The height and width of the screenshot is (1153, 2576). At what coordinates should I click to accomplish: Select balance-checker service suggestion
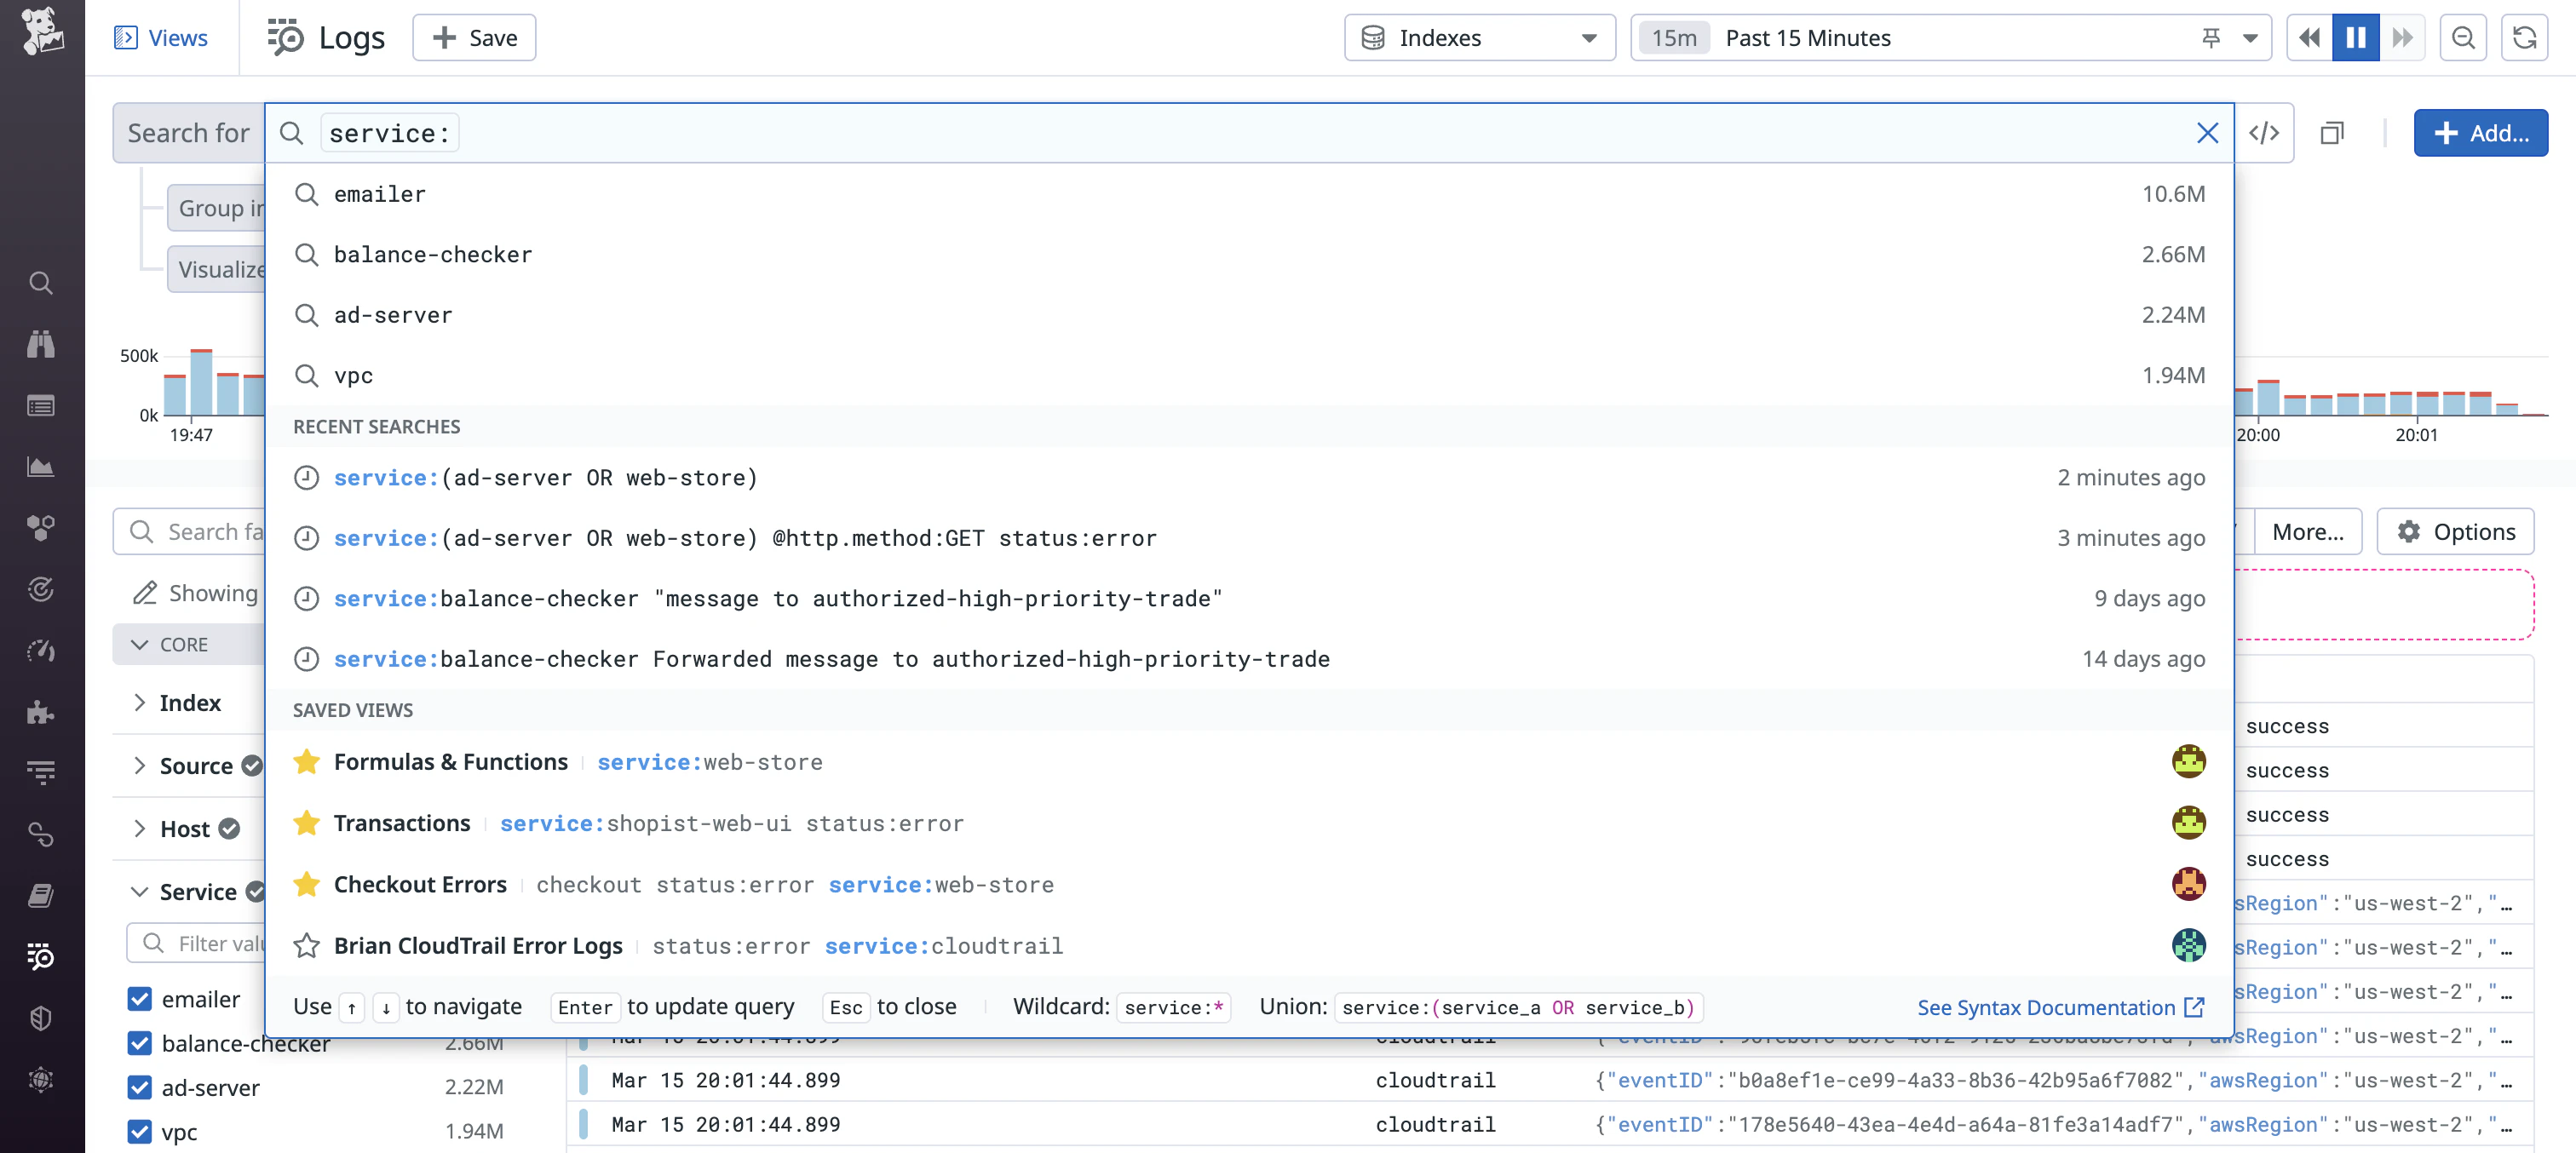(1249, 255)
